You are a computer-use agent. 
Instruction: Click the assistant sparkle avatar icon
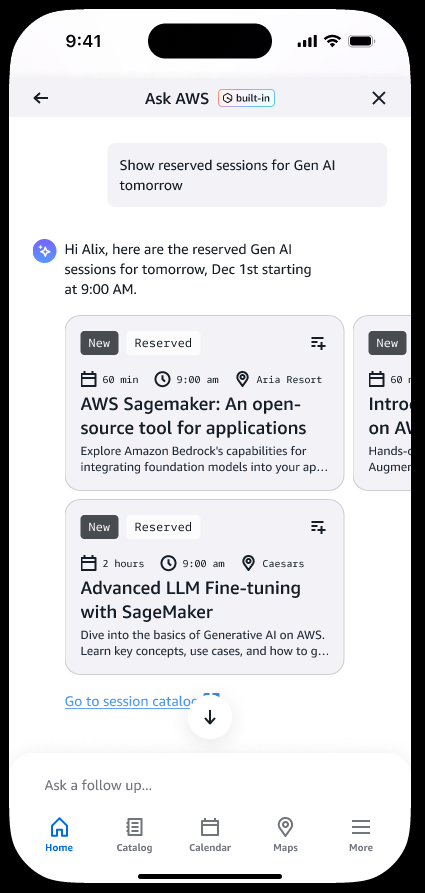click(x=44, y=251)
